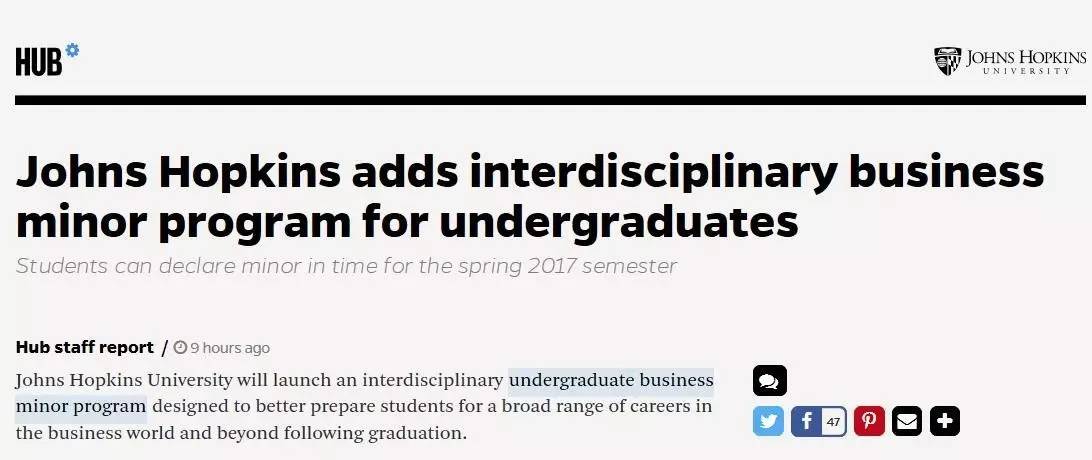Pin article to Pinterest
The width and height of the screenshot is (1092, 460).
click(x=869, y=421)
